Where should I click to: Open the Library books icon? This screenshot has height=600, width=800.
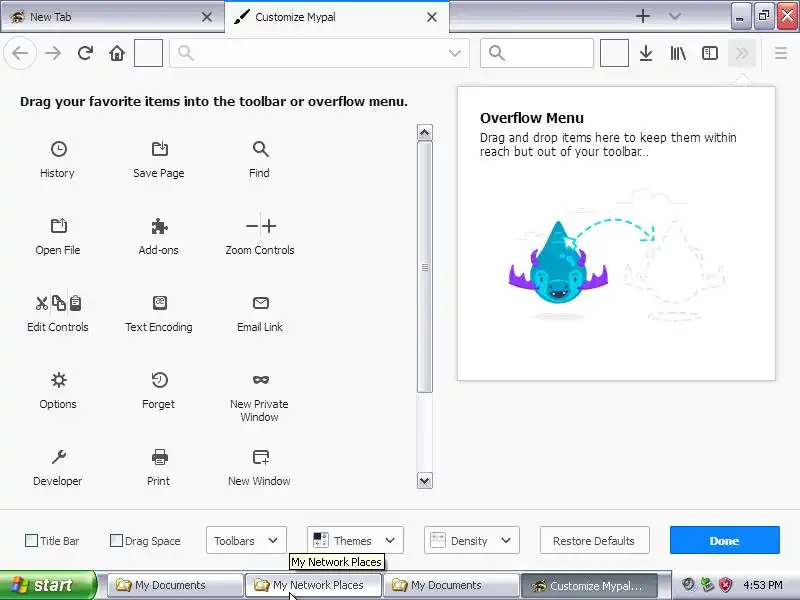(x=678, y=53)
